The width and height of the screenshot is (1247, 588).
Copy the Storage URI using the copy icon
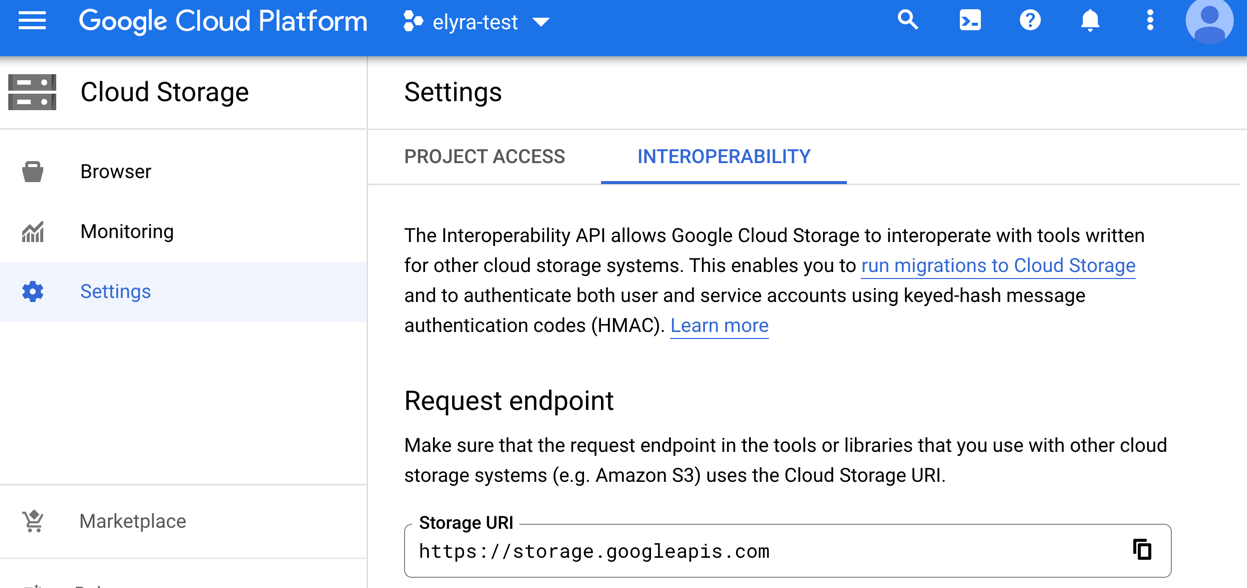pos(1140,550)
